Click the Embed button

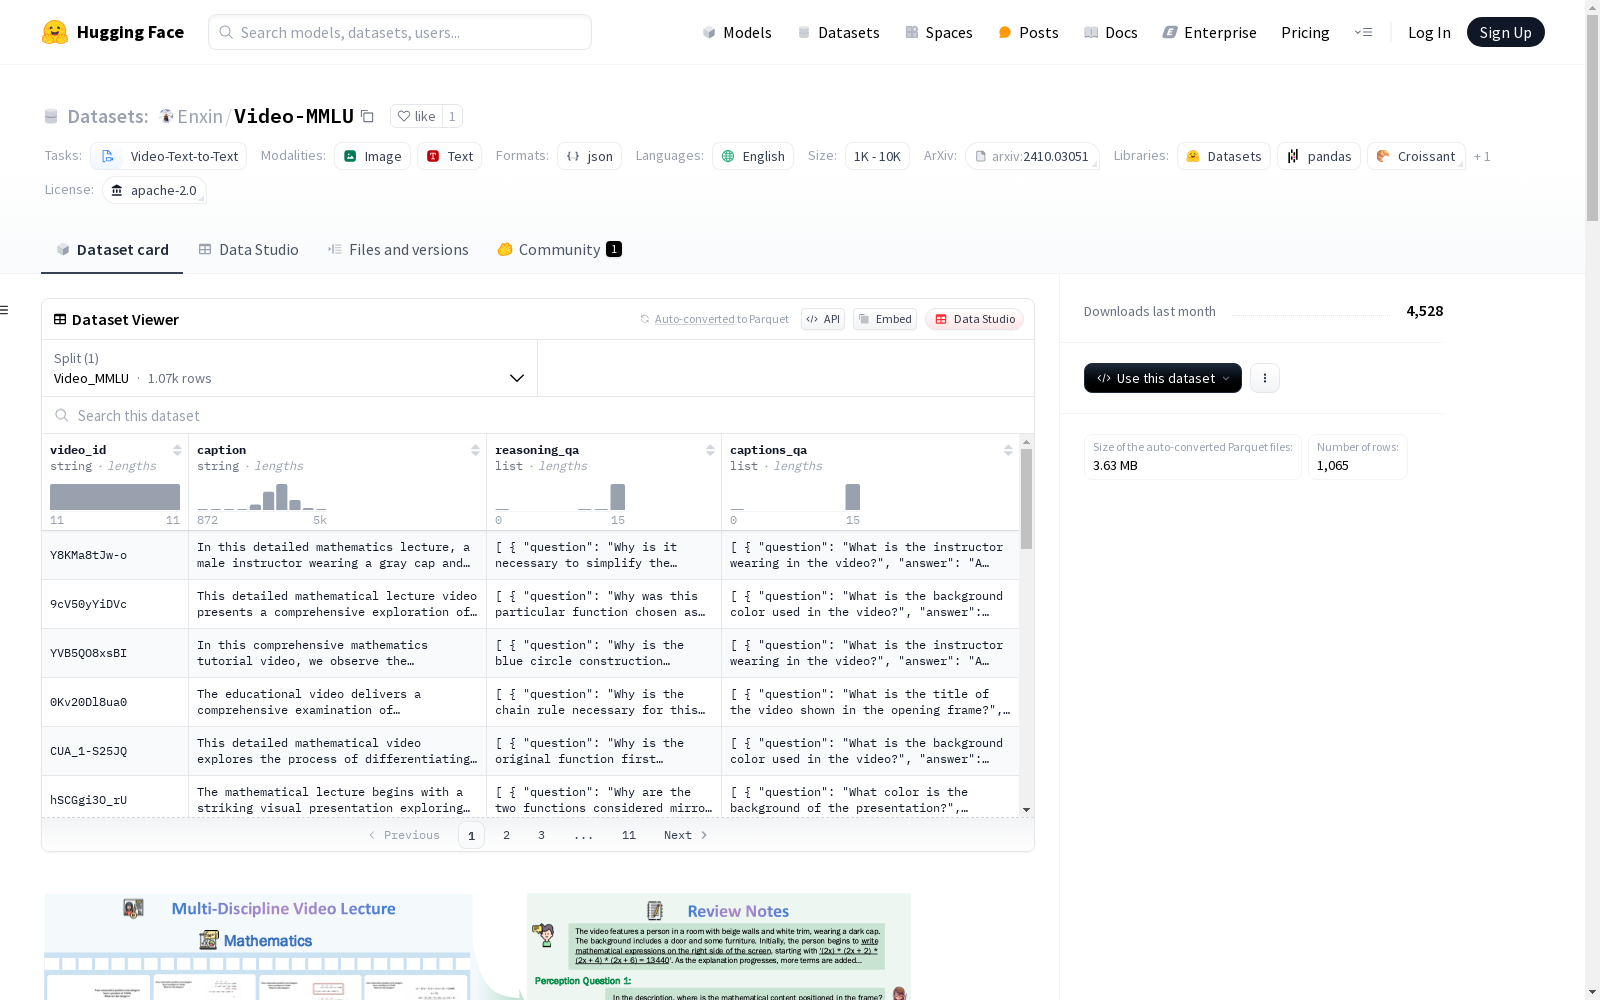coord(885,319)
